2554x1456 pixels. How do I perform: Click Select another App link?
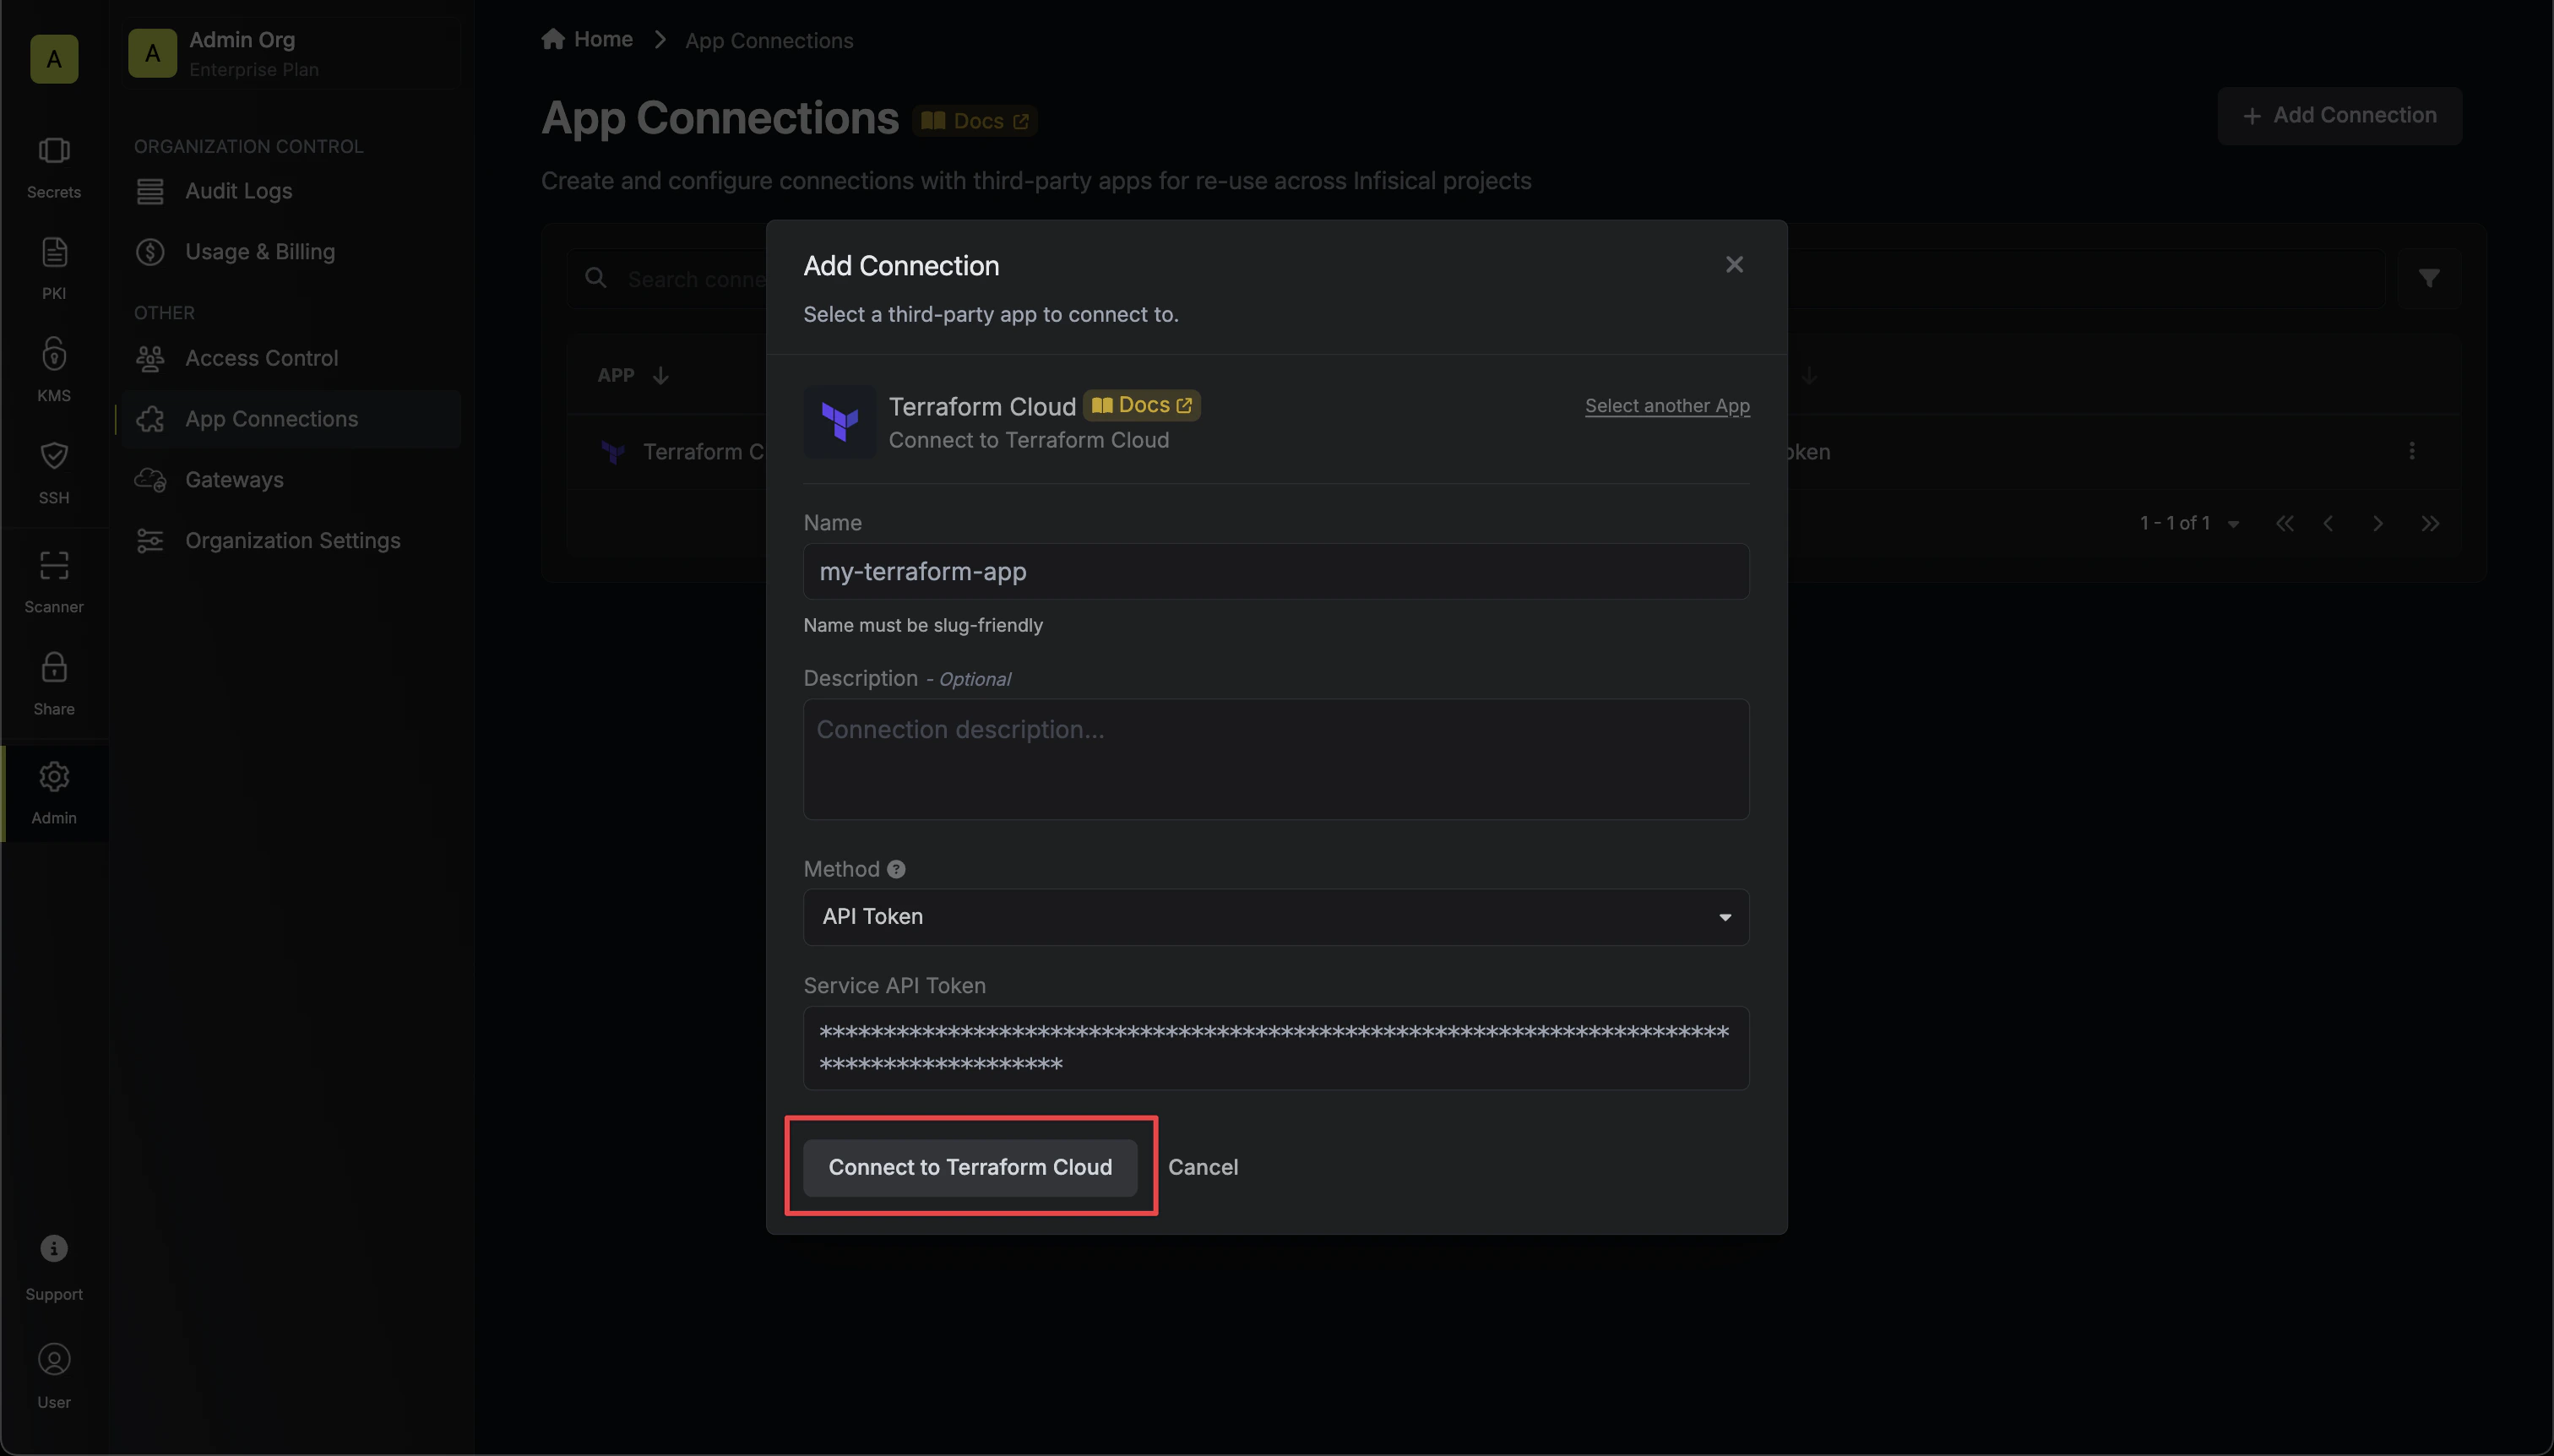[1667, 406]
